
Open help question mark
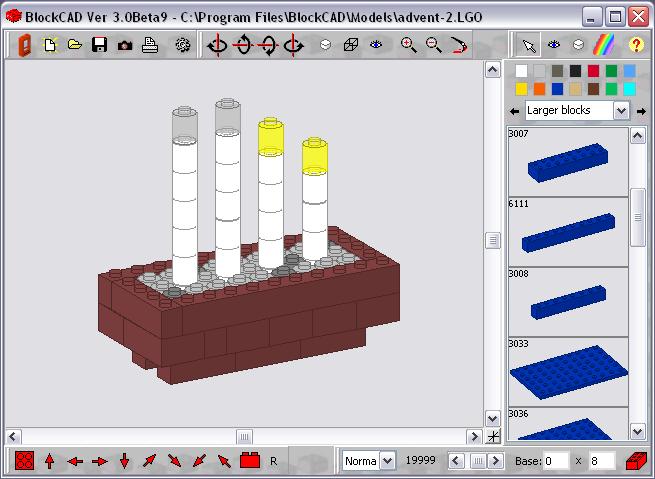636,45
